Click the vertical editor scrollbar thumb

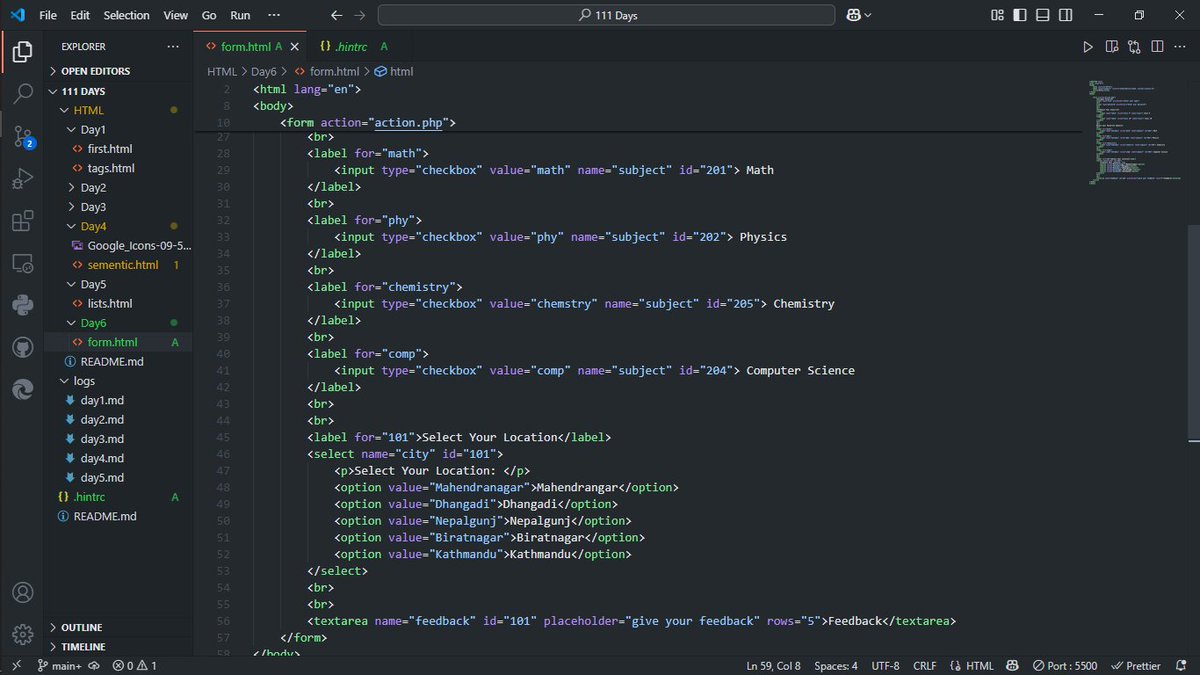coord(1194,332)
